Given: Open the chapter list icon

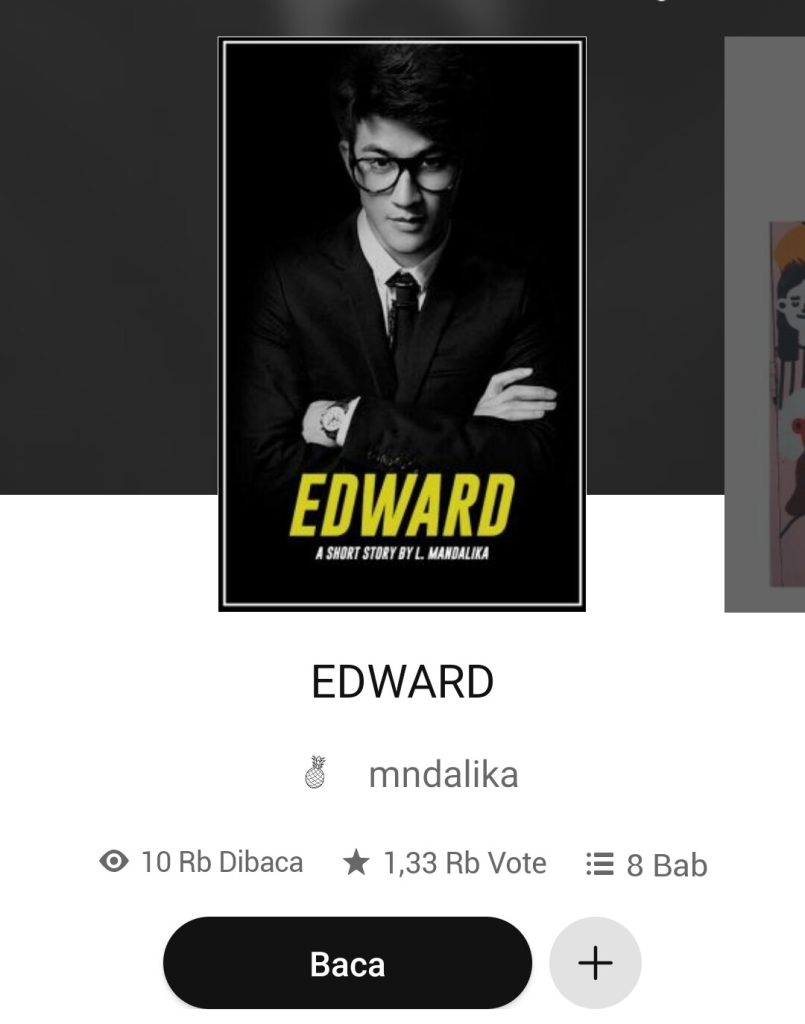Looking at the screenshot, I should [x=600, y=863].
